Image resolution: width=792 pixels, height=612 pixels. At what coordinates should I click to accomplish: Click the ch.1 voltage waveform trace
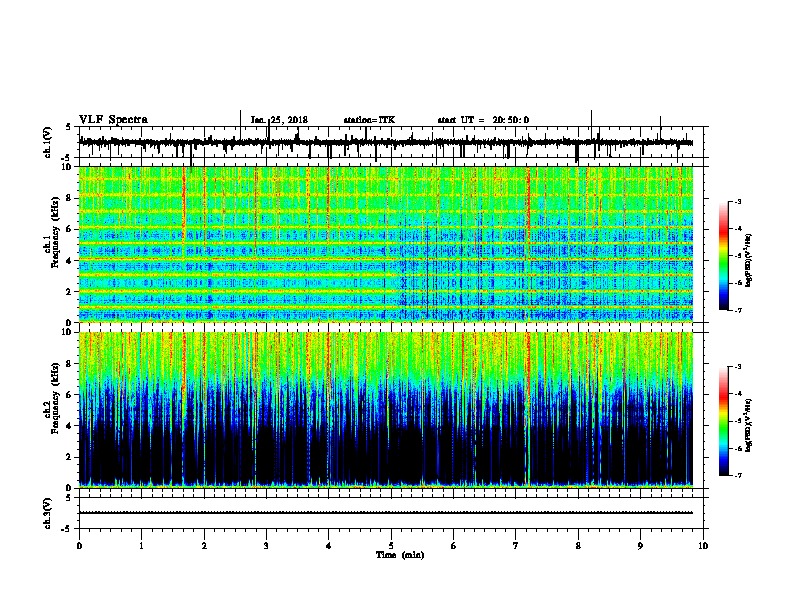[386, 142]
